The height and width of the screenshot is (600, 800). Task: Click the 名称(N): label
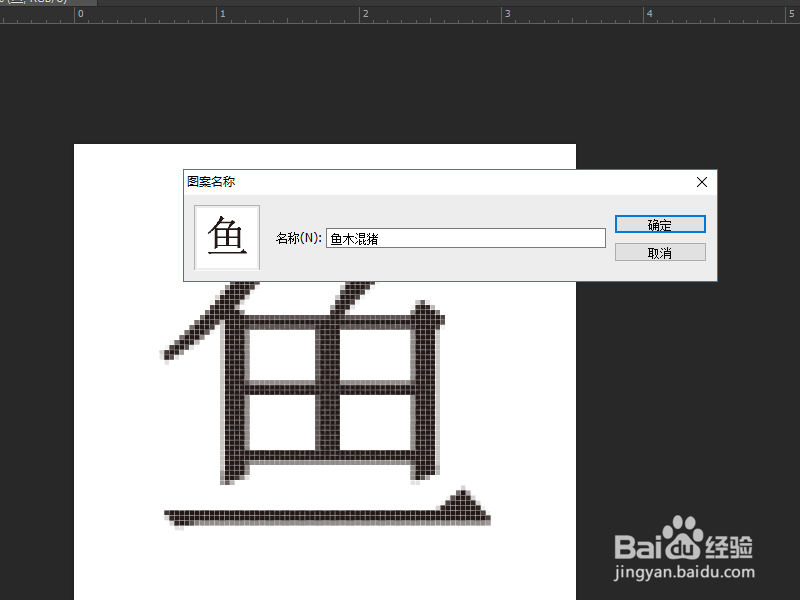(x=299, y=238)
